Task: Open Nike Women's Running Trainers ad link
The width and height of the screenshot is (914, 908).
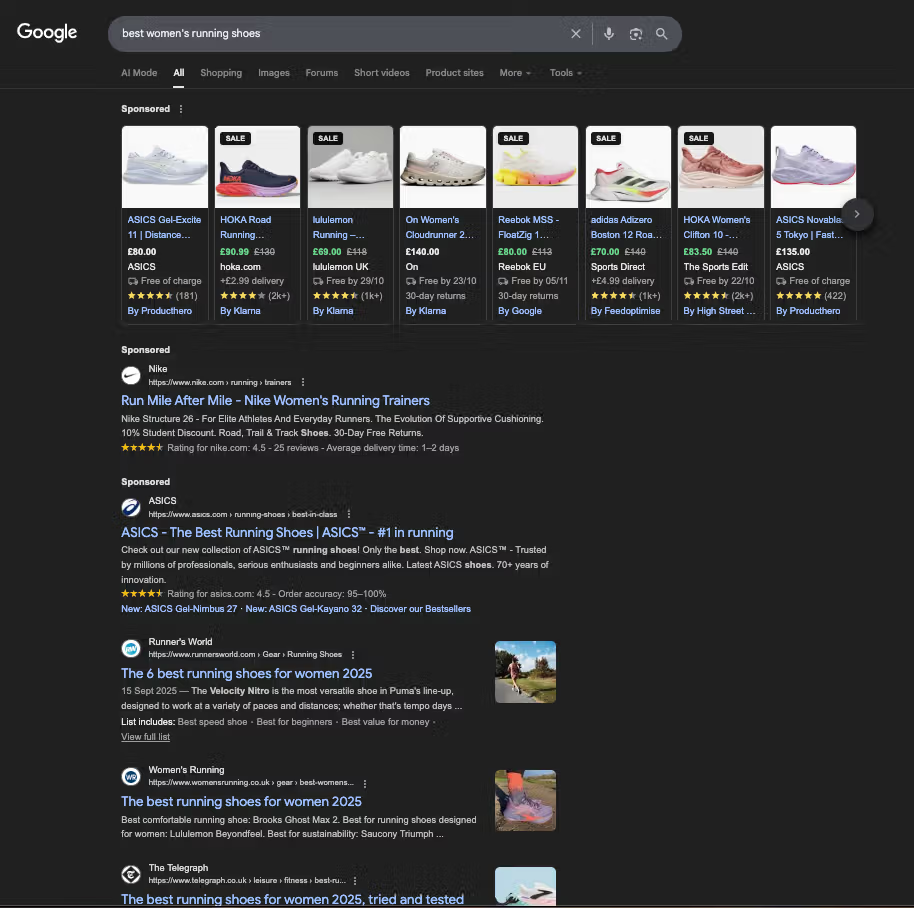Action: [275, 401]
